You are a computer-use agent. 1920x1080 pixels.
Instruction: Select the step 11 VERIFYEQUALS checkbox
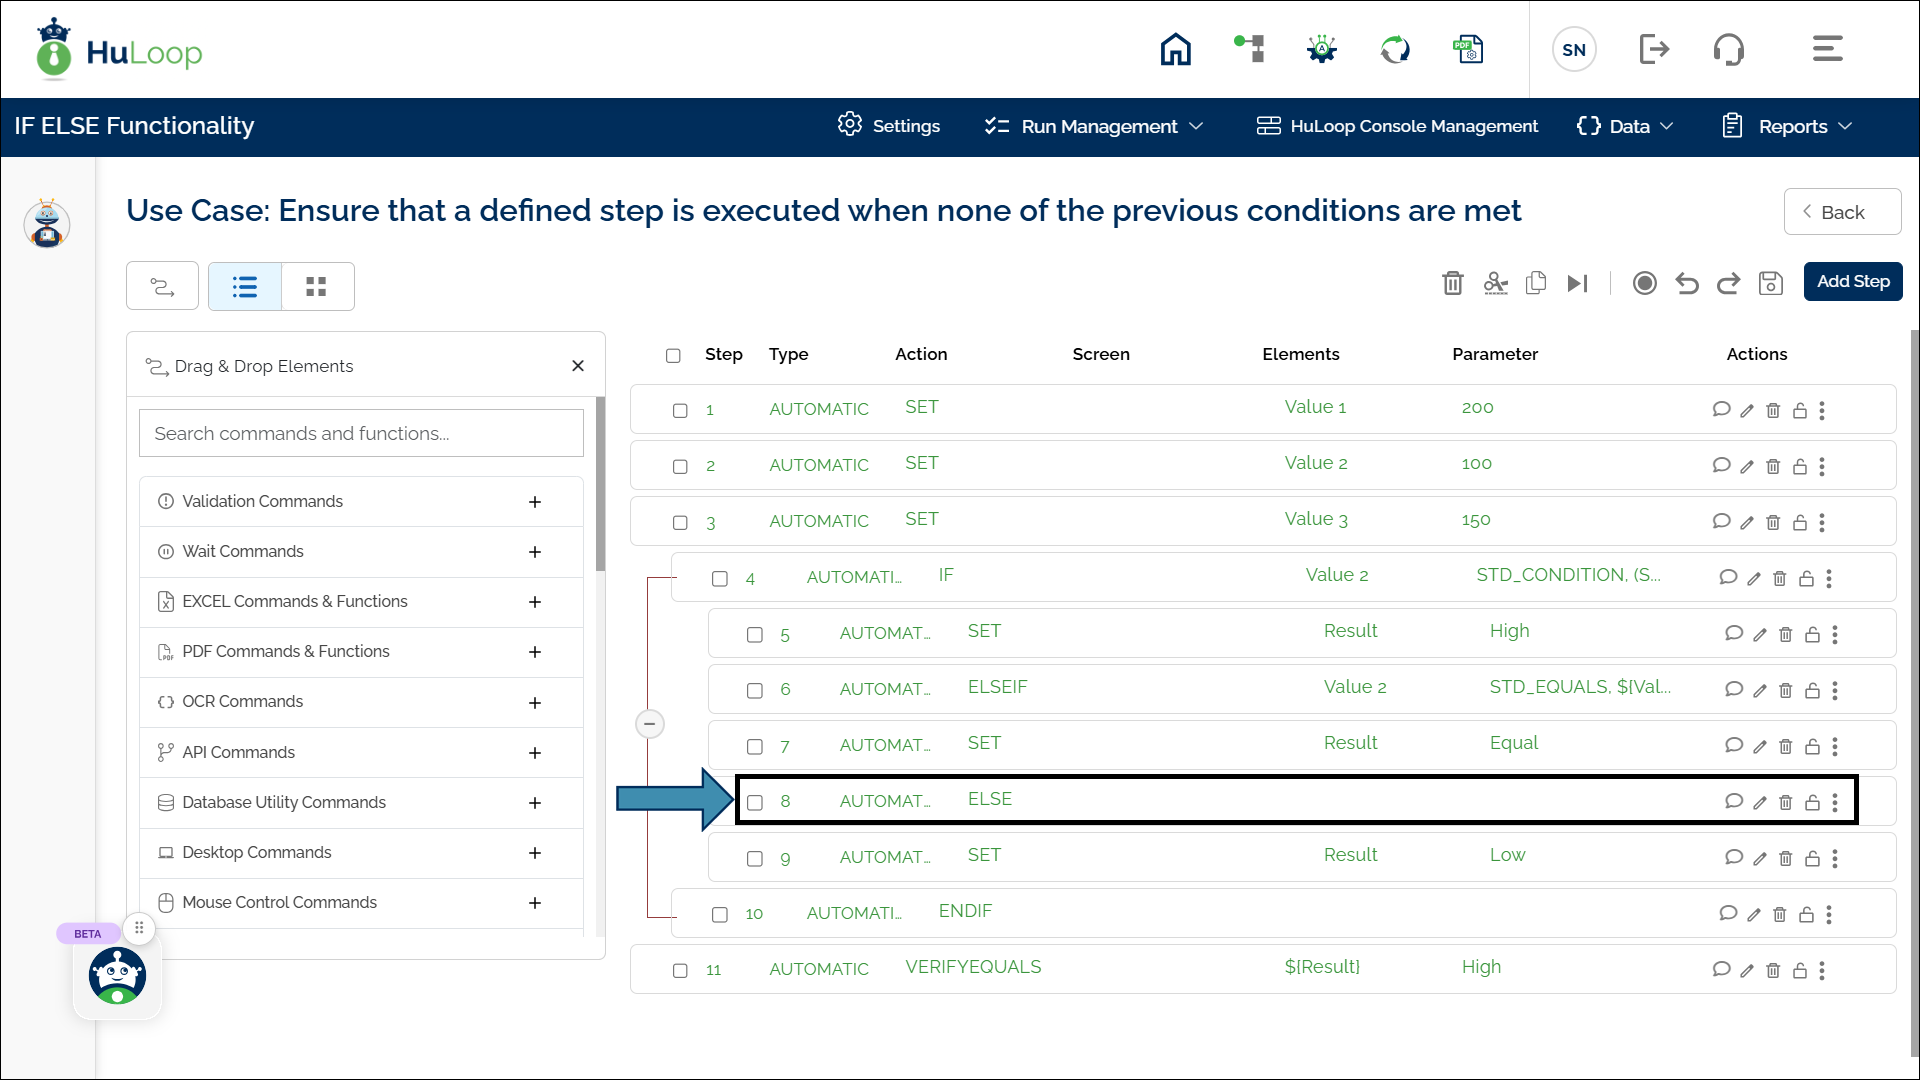[680, 970]
